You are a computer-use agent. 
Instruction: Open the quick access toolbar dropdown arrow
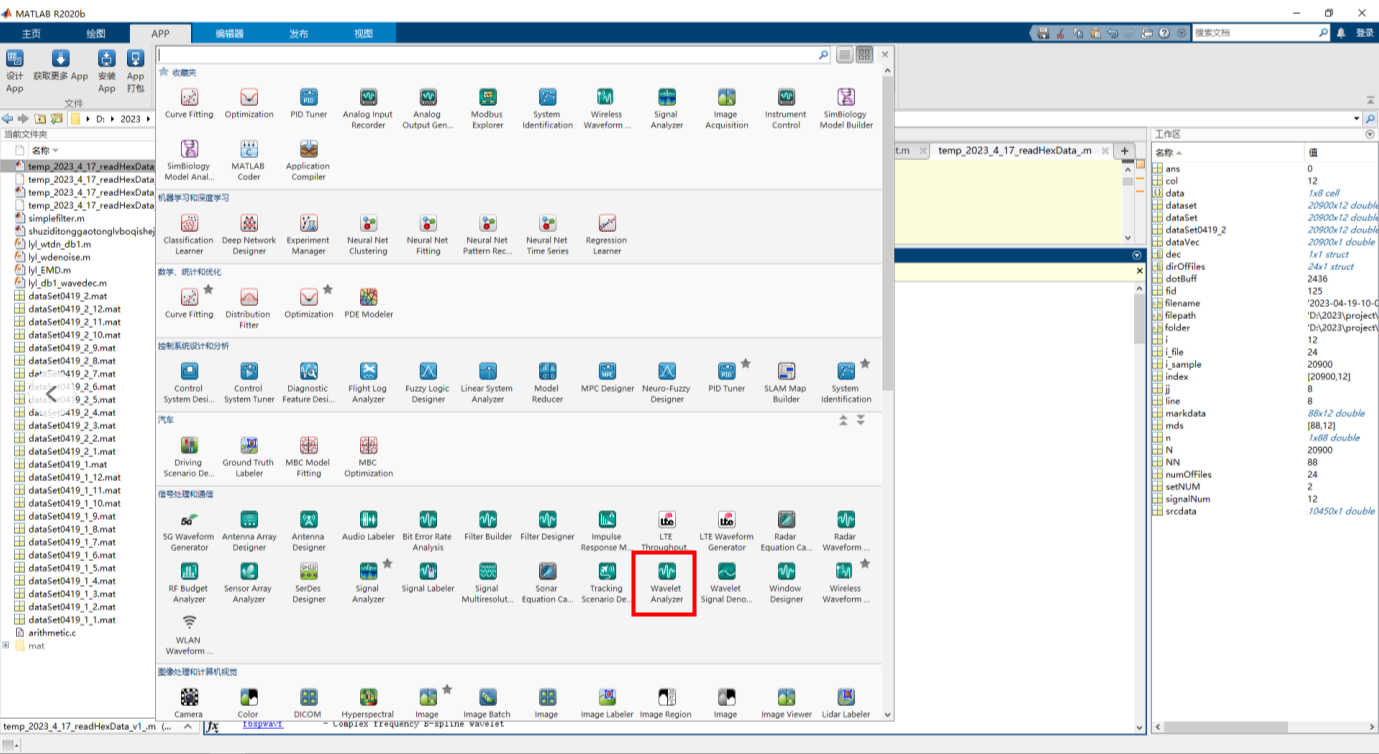coord(1183,33)
